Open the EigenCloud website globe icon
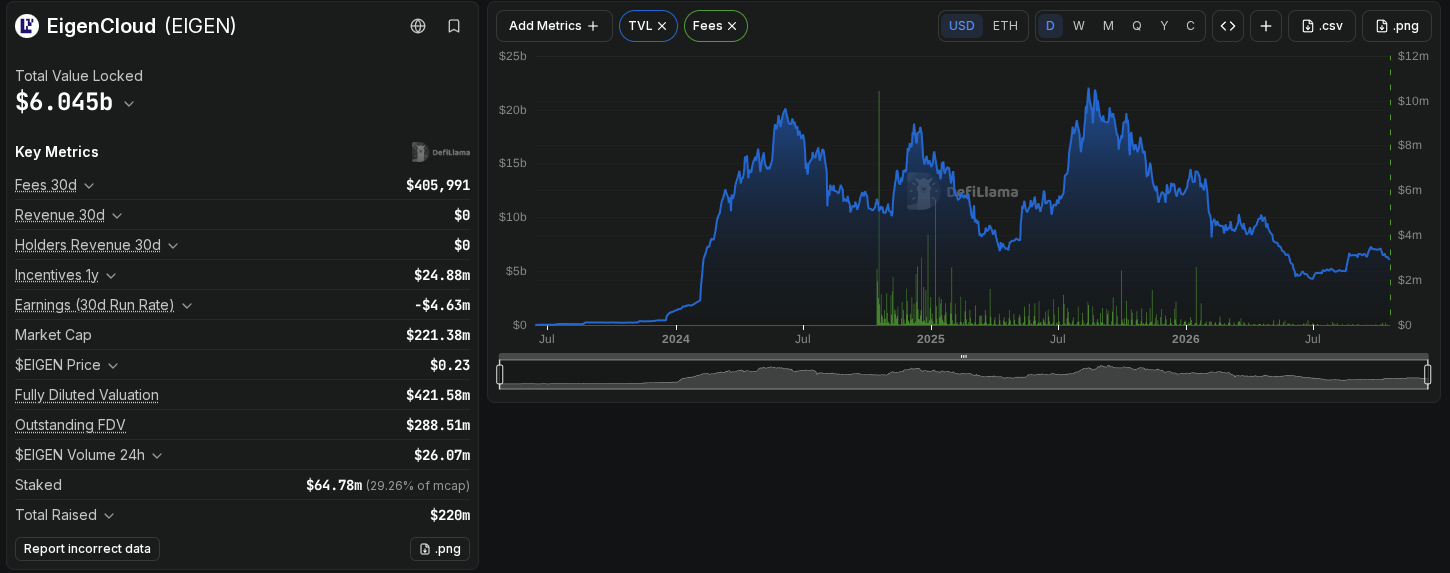The width and height of the screenshot is (1450, 573). click(418, 26)
